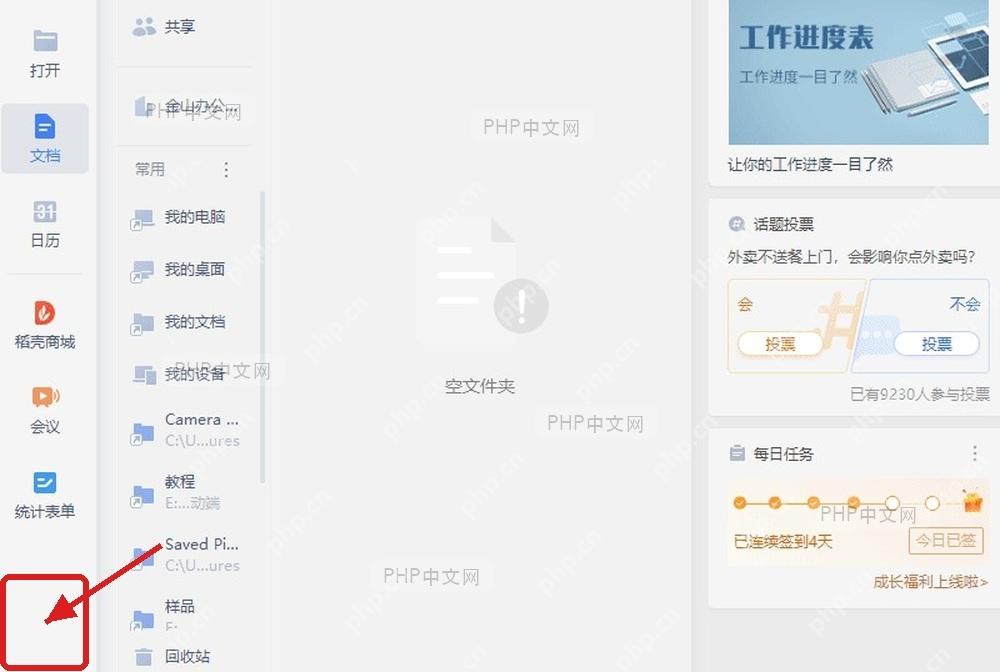Click the 我的文档 folder icon
The image size is (1000, 672).
[142, 324]
